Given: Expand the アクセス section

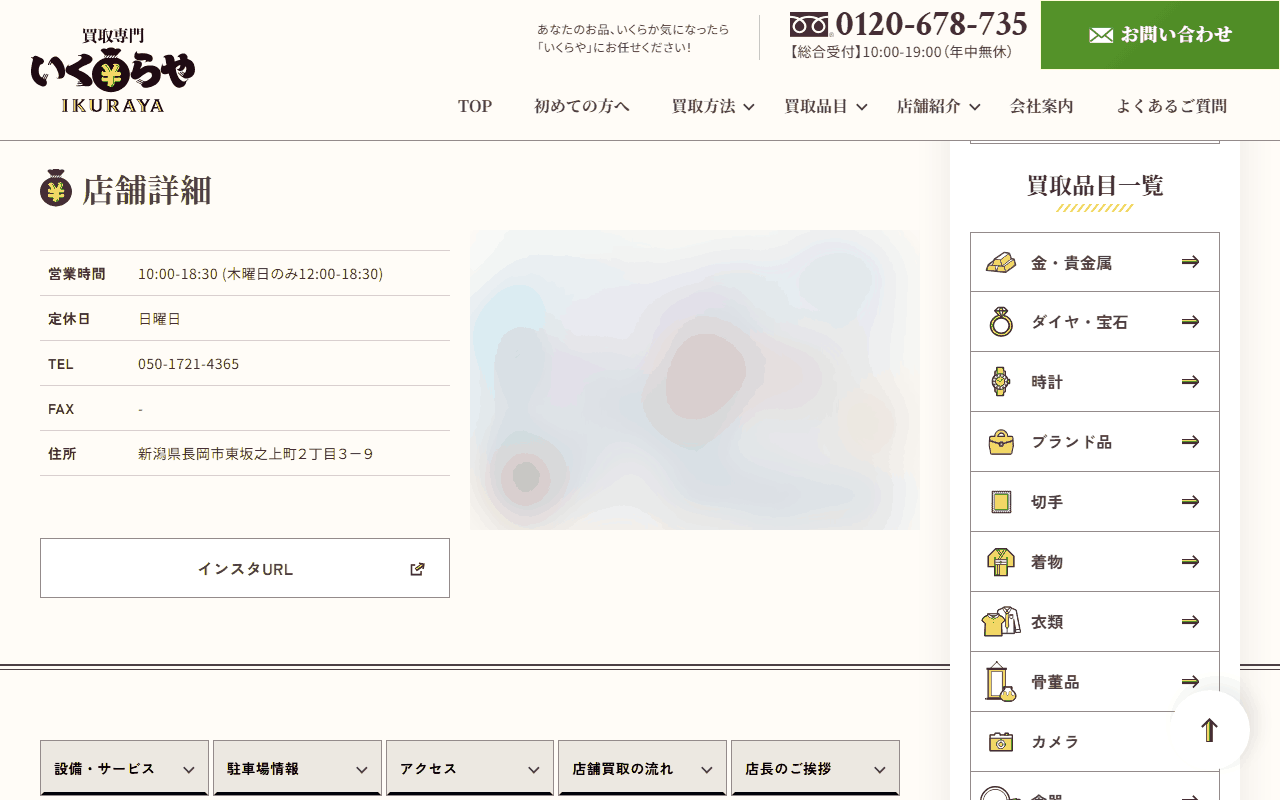Looking at the screenshot, I should click(x=470, y=768).
